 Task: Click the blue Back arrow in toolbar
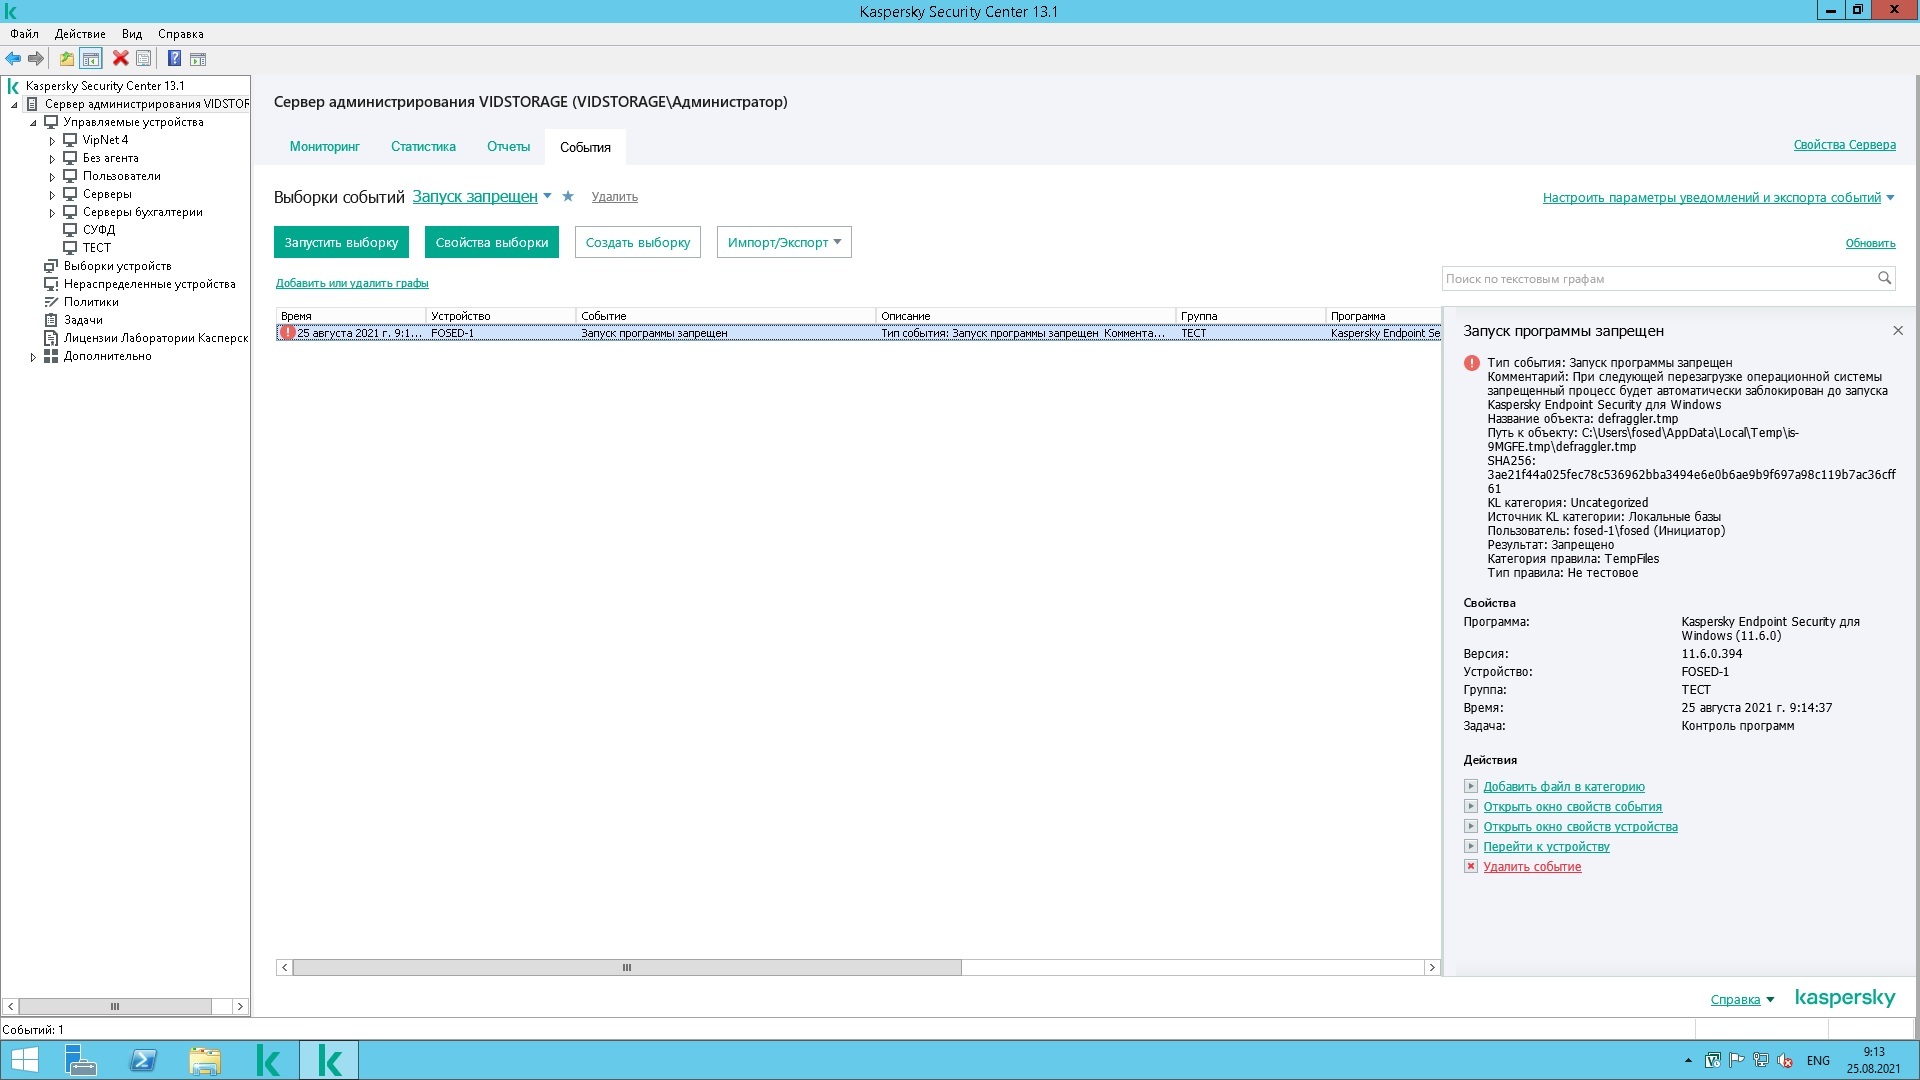pos(13,59)
